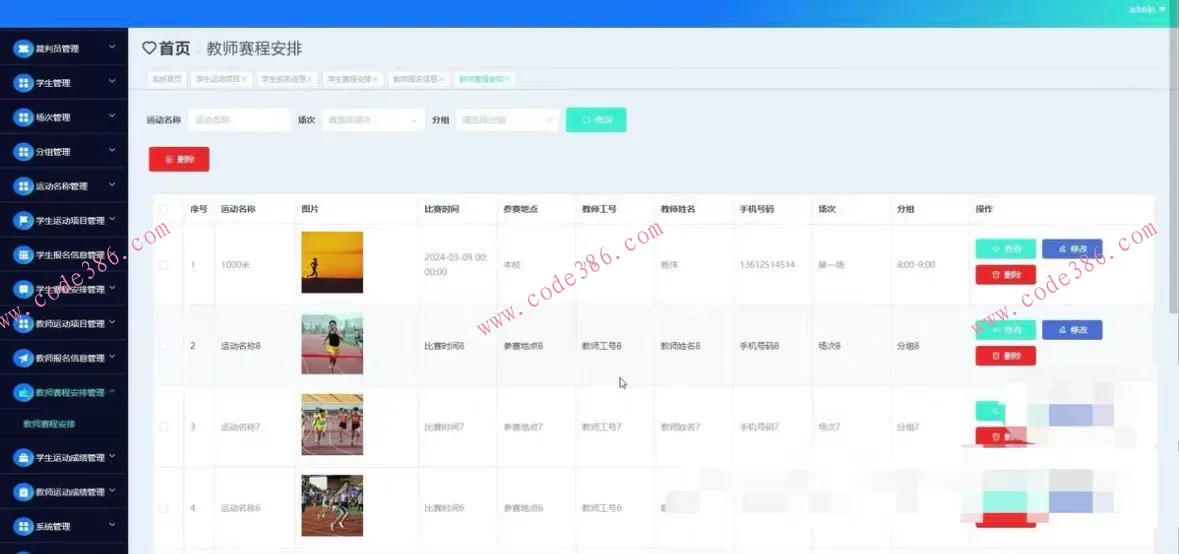Close the 学生报名信息 tab
Viewport: 1179px width, 554px height.
(x=309, y=79)
